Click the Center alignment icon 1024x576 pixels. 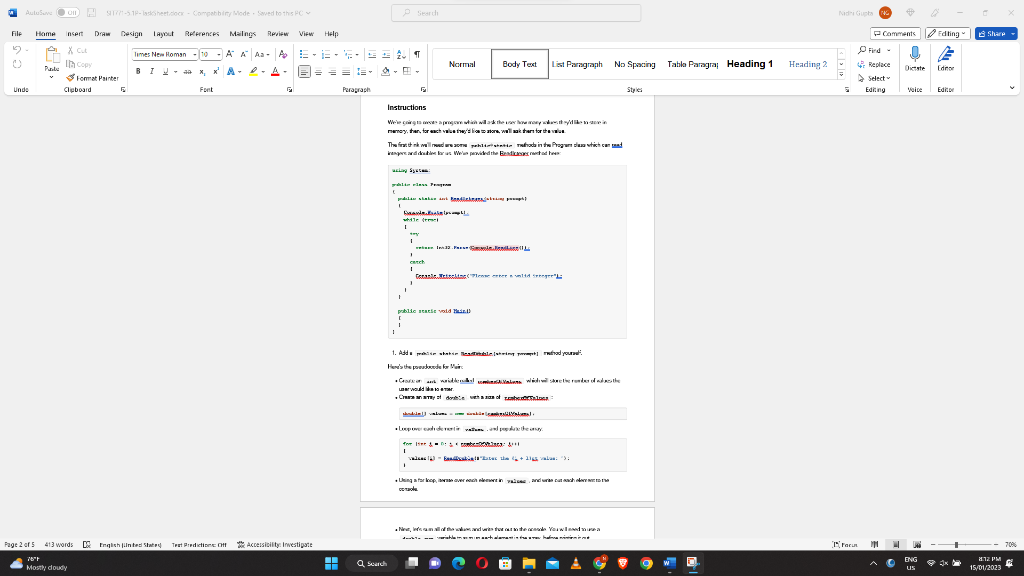(x=319, y=71)
